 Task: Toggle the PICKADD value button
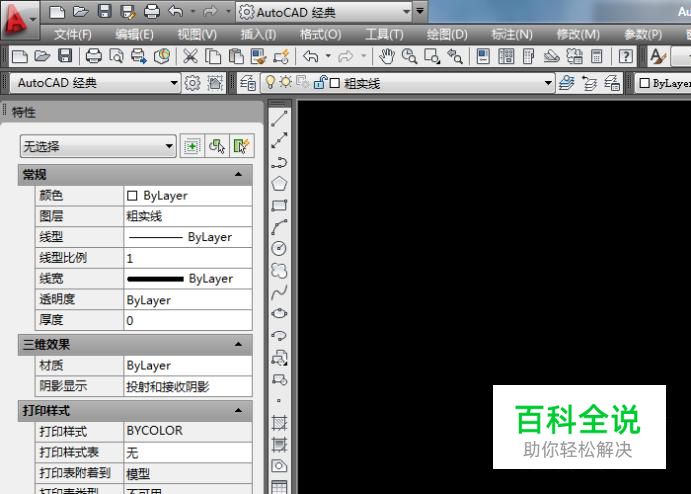click(x=192, y=146)
